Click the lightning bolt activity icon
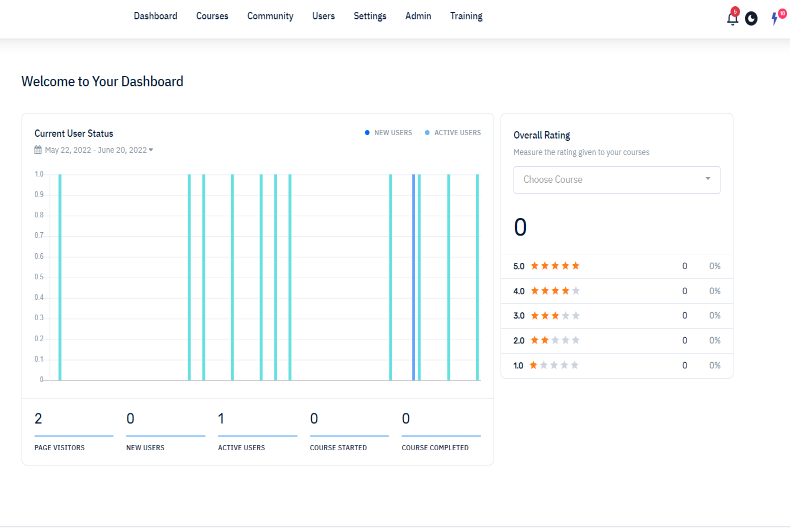This screenshot has width=790, height=528. [x=774, y=18]
